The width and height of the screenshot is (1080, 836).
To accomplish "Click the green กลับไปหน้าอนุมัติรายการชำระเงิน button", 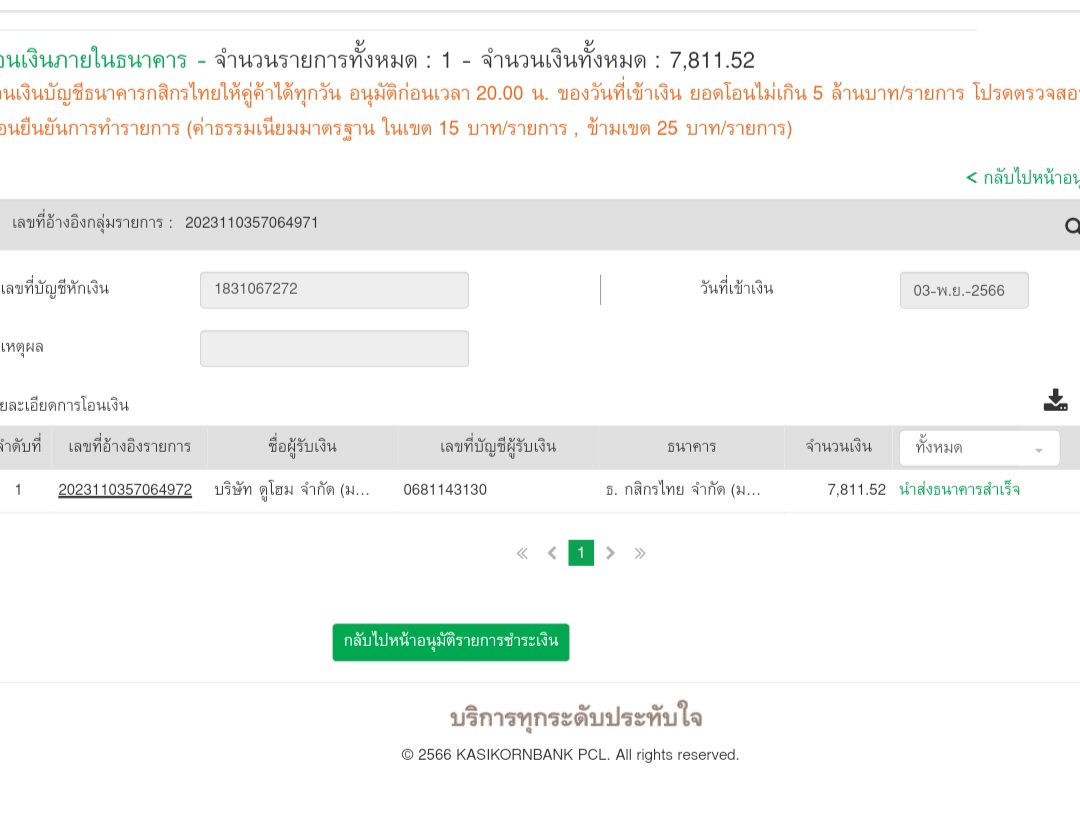I will click(451, 642).
